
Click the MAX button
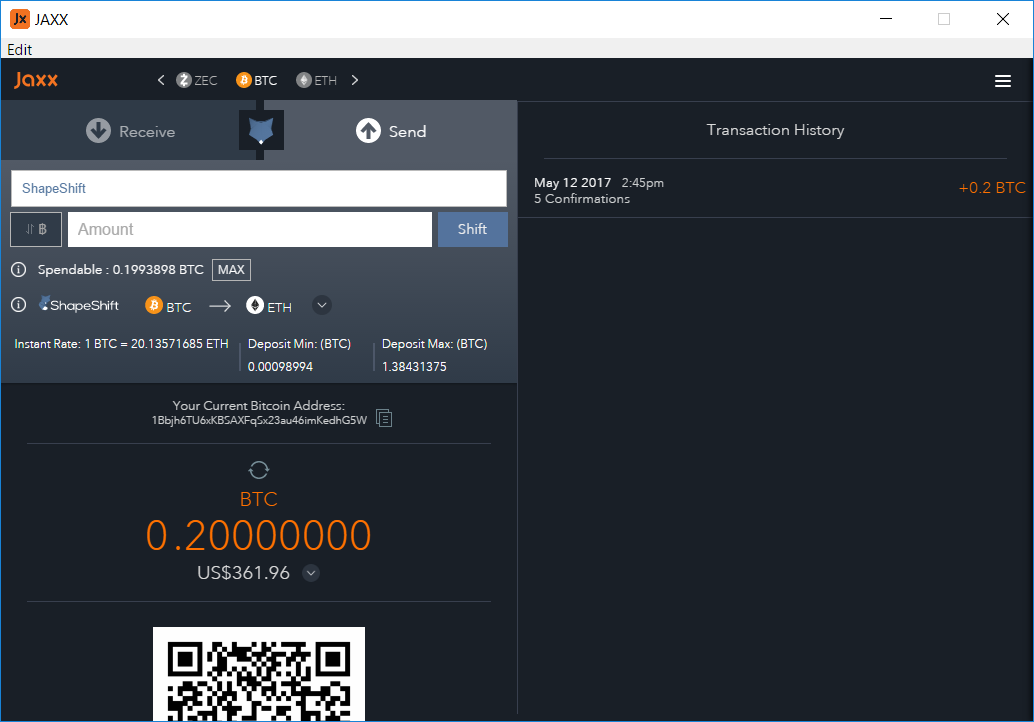[231, 270]
